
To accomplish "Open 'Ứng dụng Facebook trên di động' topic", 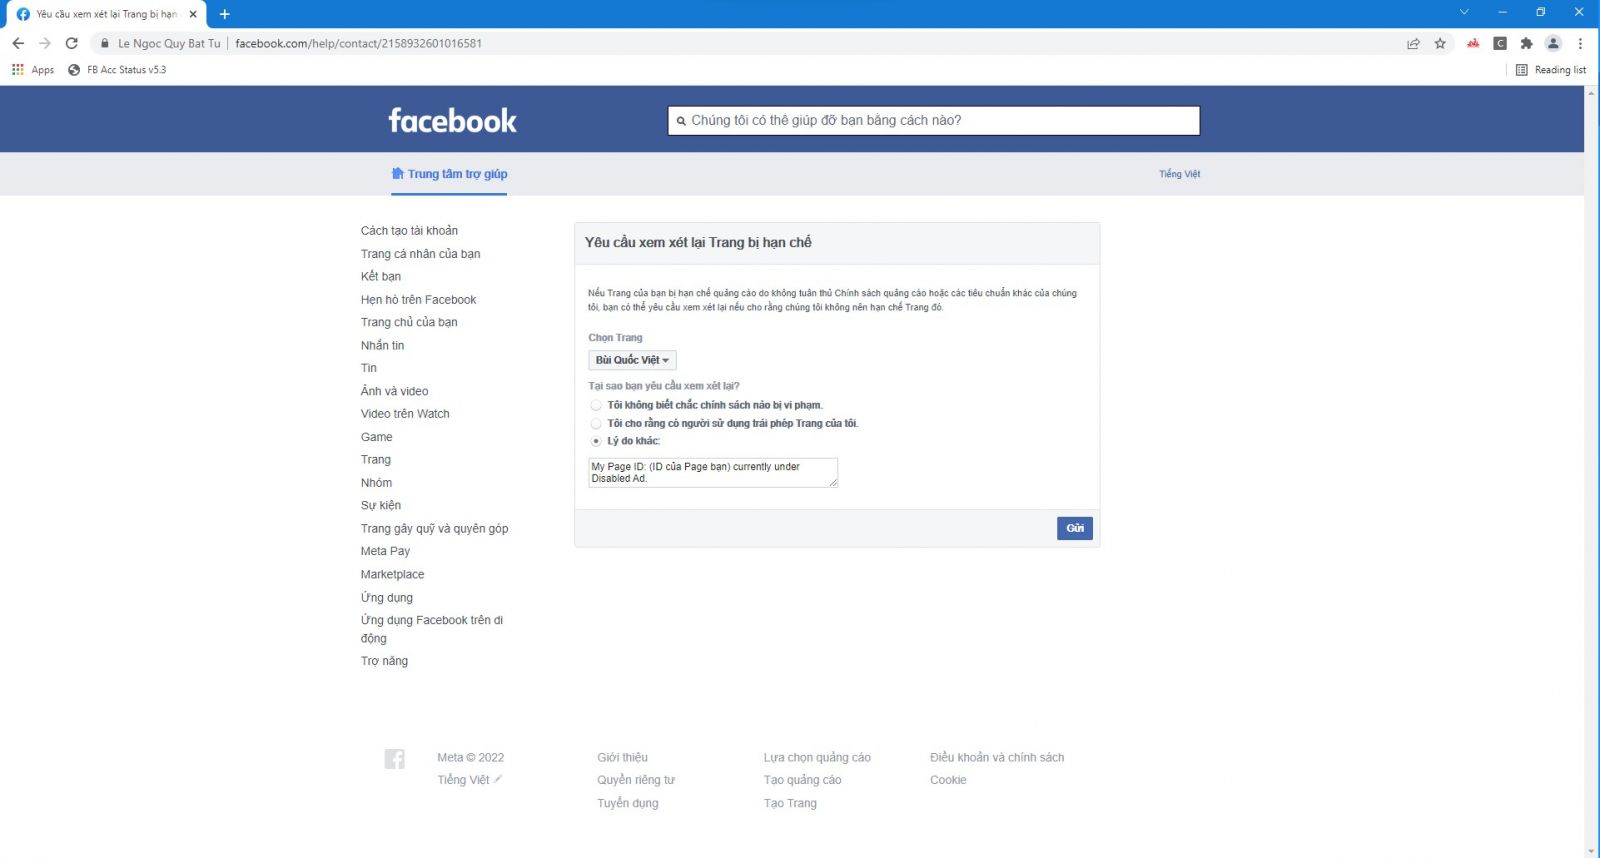I will tap(432, 629).
